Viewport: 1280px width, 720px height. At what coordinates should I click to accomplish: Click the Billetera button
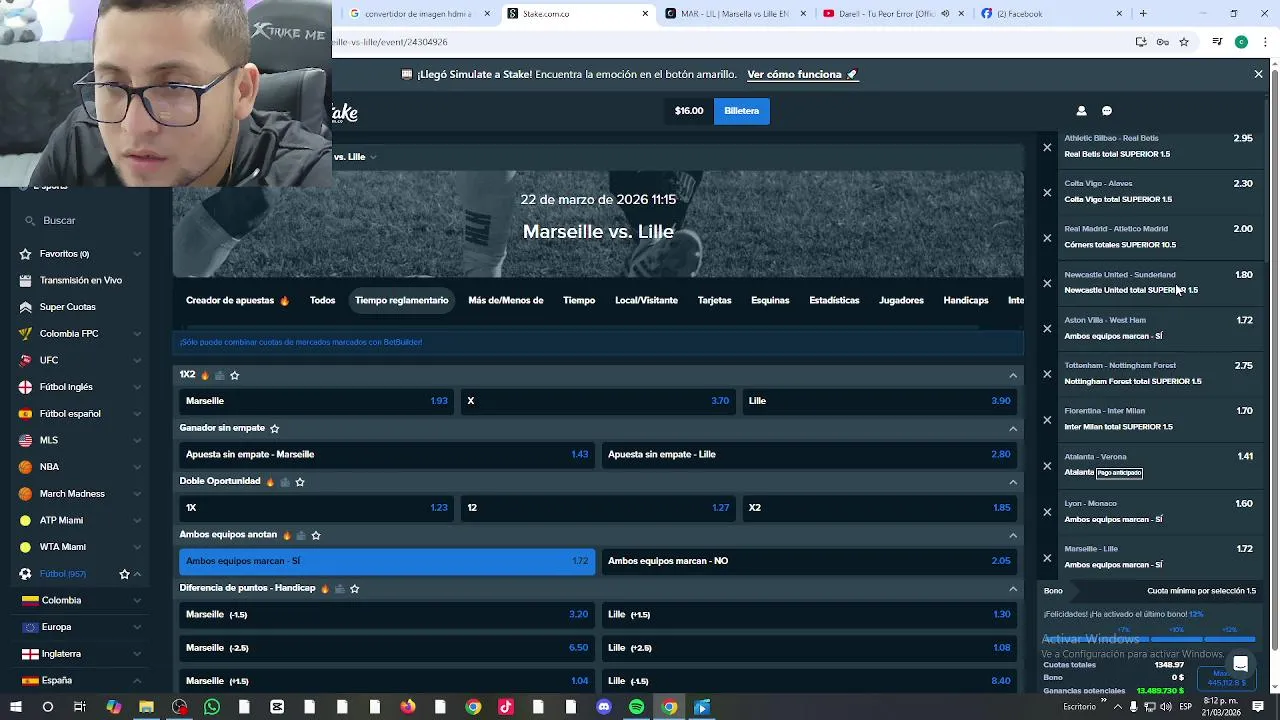coord(741,111)
